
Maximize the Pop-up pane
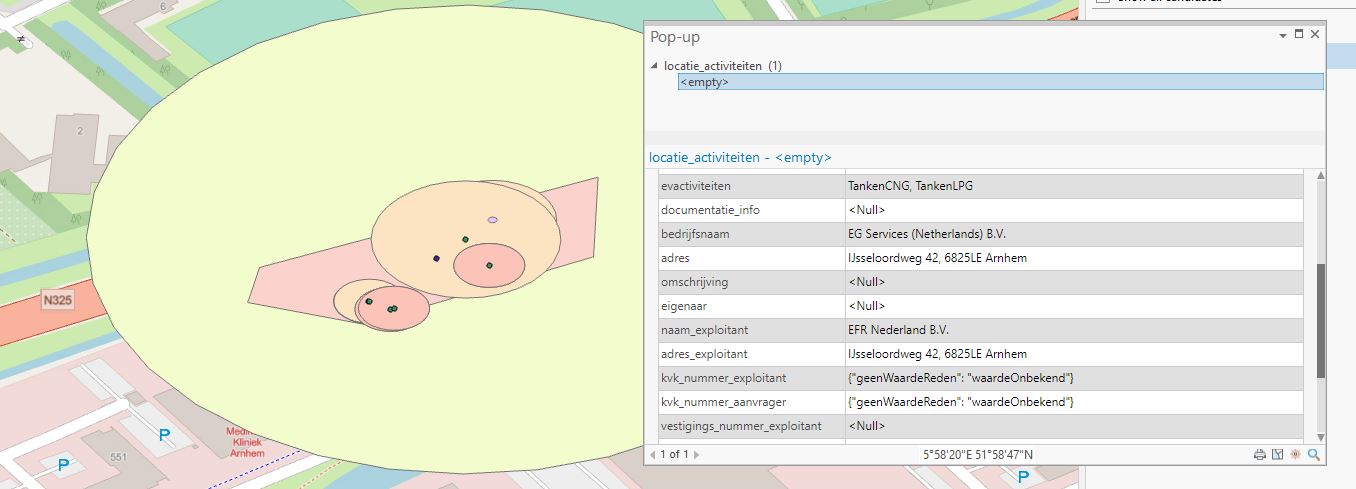(x=1299, y=34)
